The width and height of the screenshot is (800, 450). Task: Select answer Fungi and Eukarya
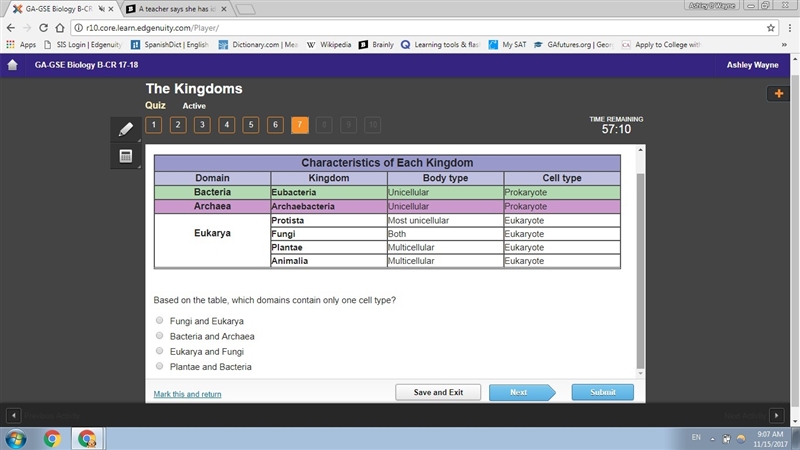point(160,320)
